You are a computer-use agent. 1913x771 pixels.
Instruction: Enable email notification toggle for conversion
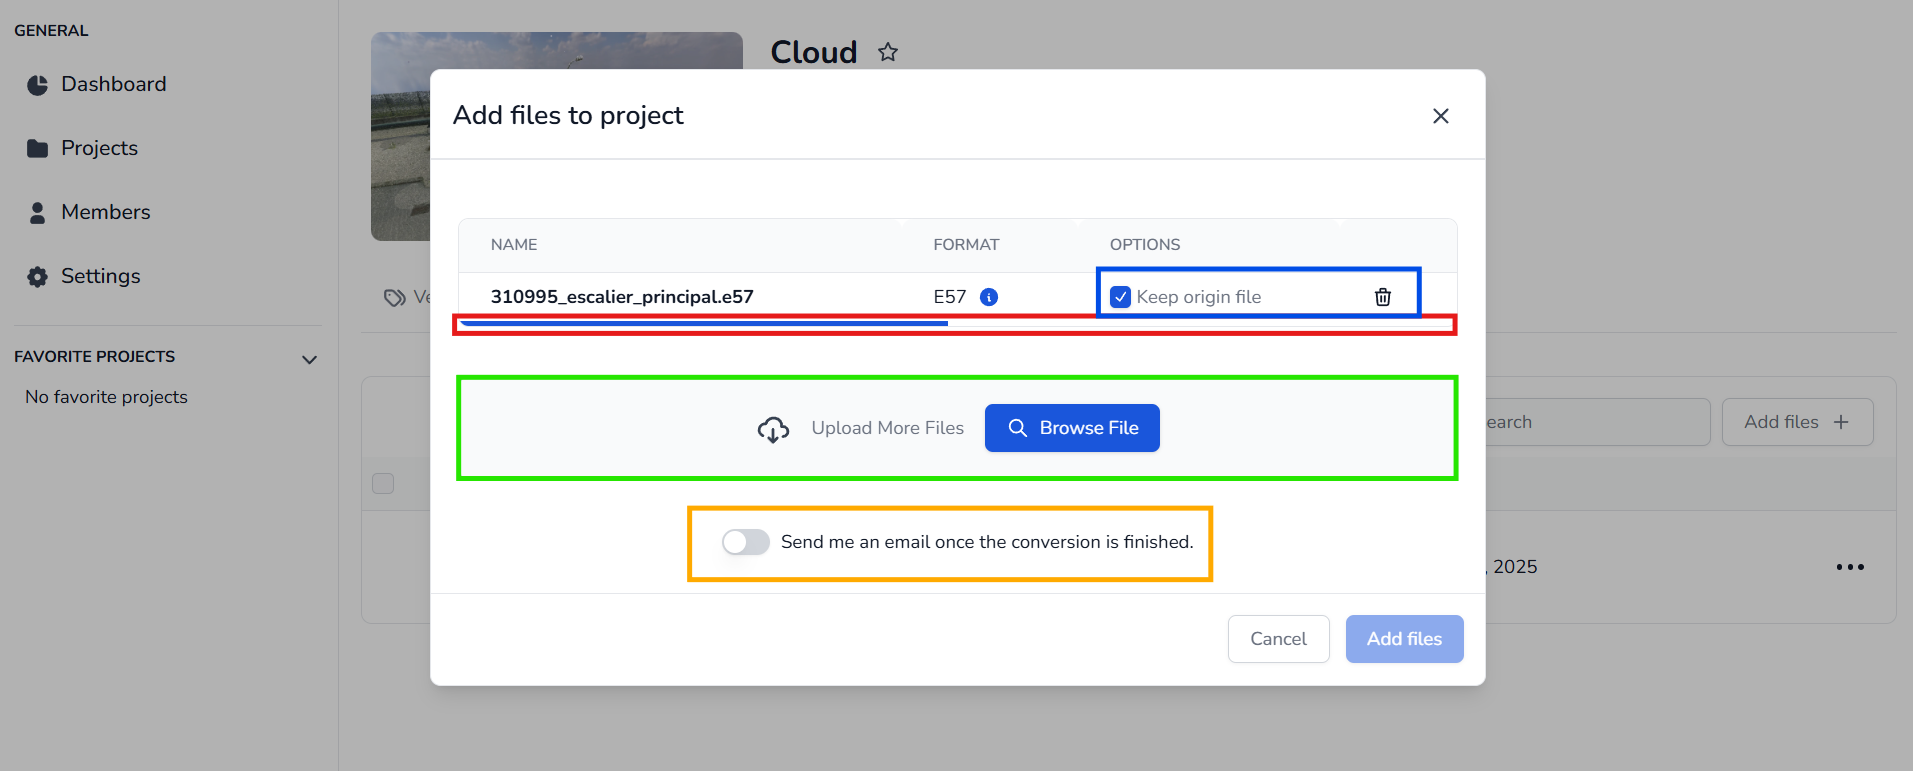coord(746,542)
